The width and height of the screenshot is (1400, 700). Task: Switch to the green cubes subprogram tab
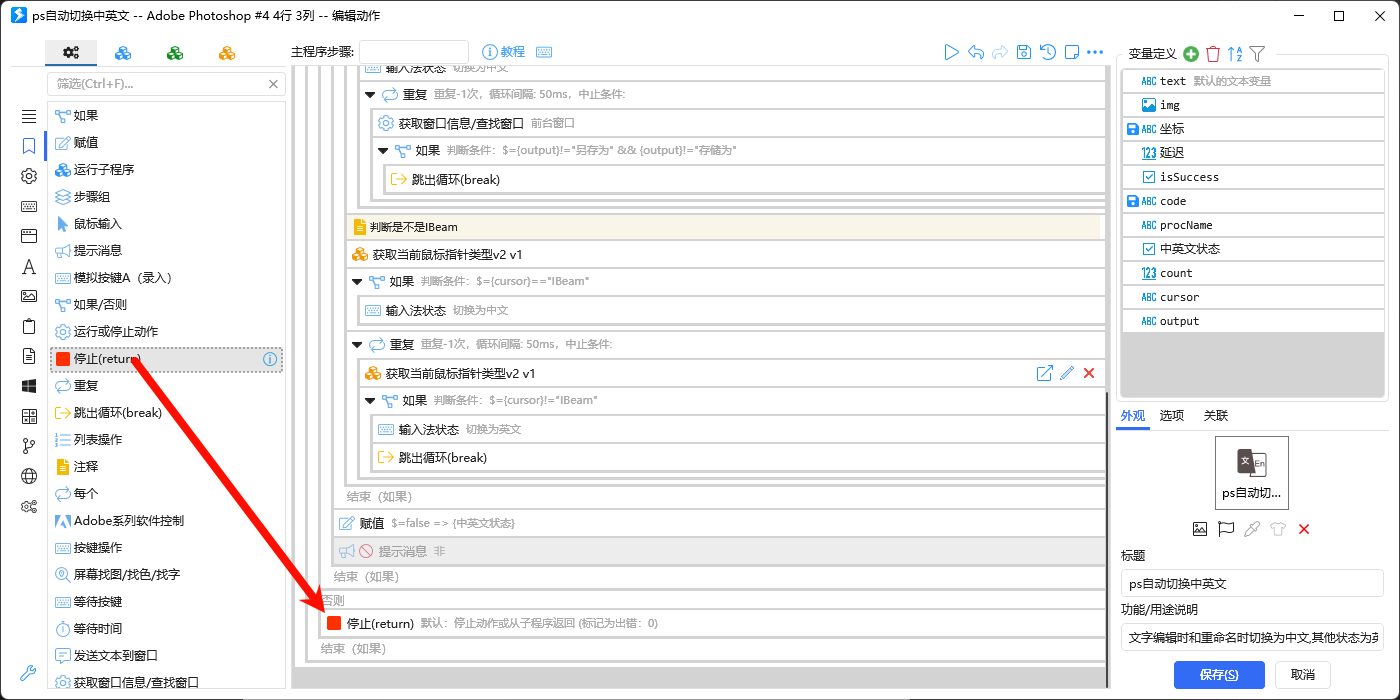click(x=175, y=53)
